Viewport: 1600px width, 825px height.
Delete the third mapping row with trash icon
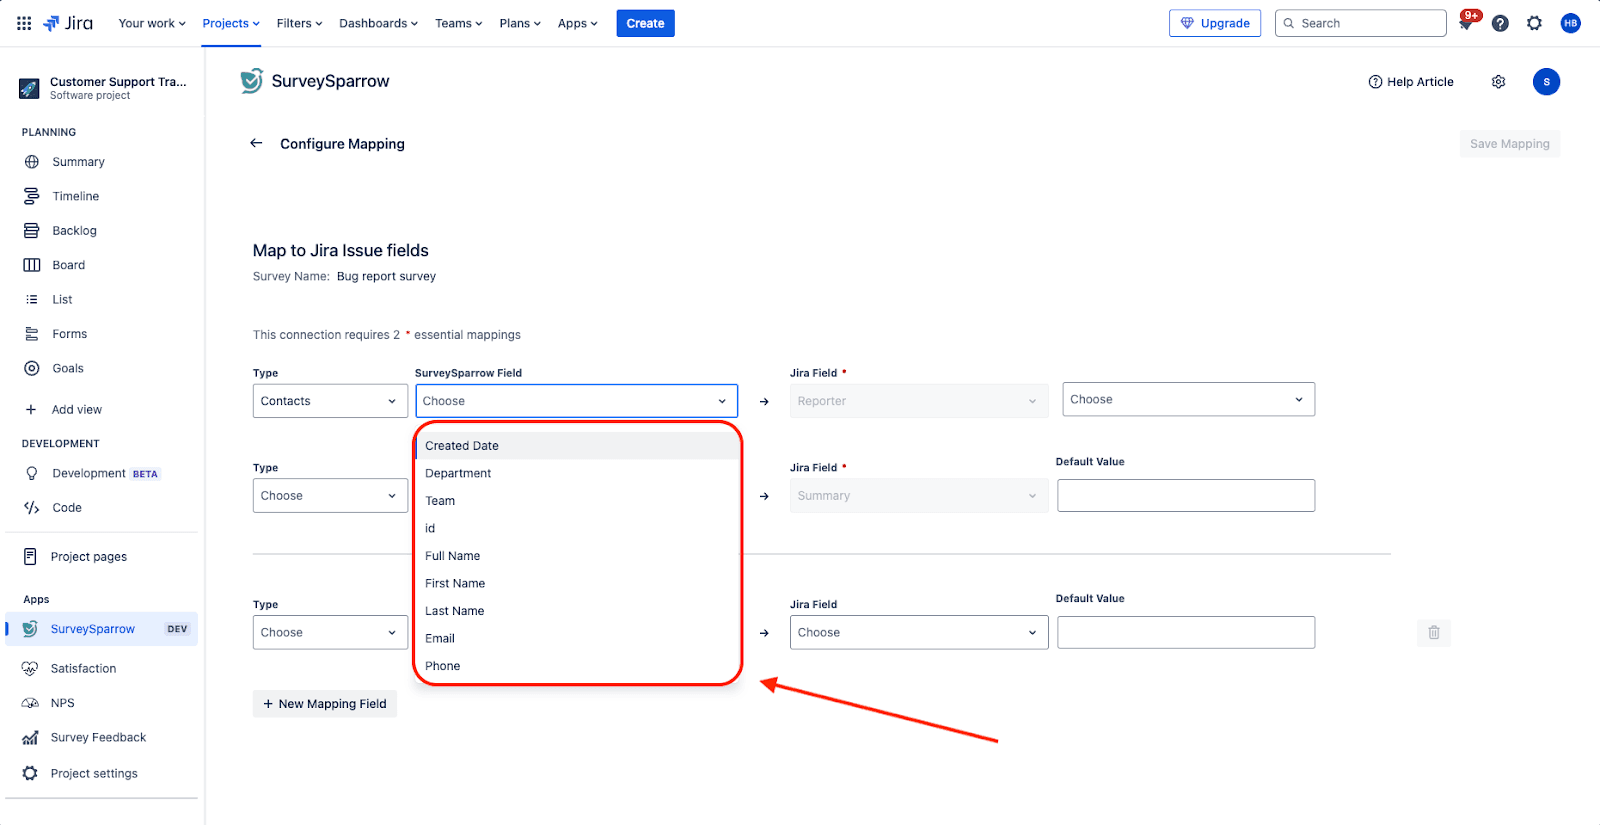(x=1433, y=632)
